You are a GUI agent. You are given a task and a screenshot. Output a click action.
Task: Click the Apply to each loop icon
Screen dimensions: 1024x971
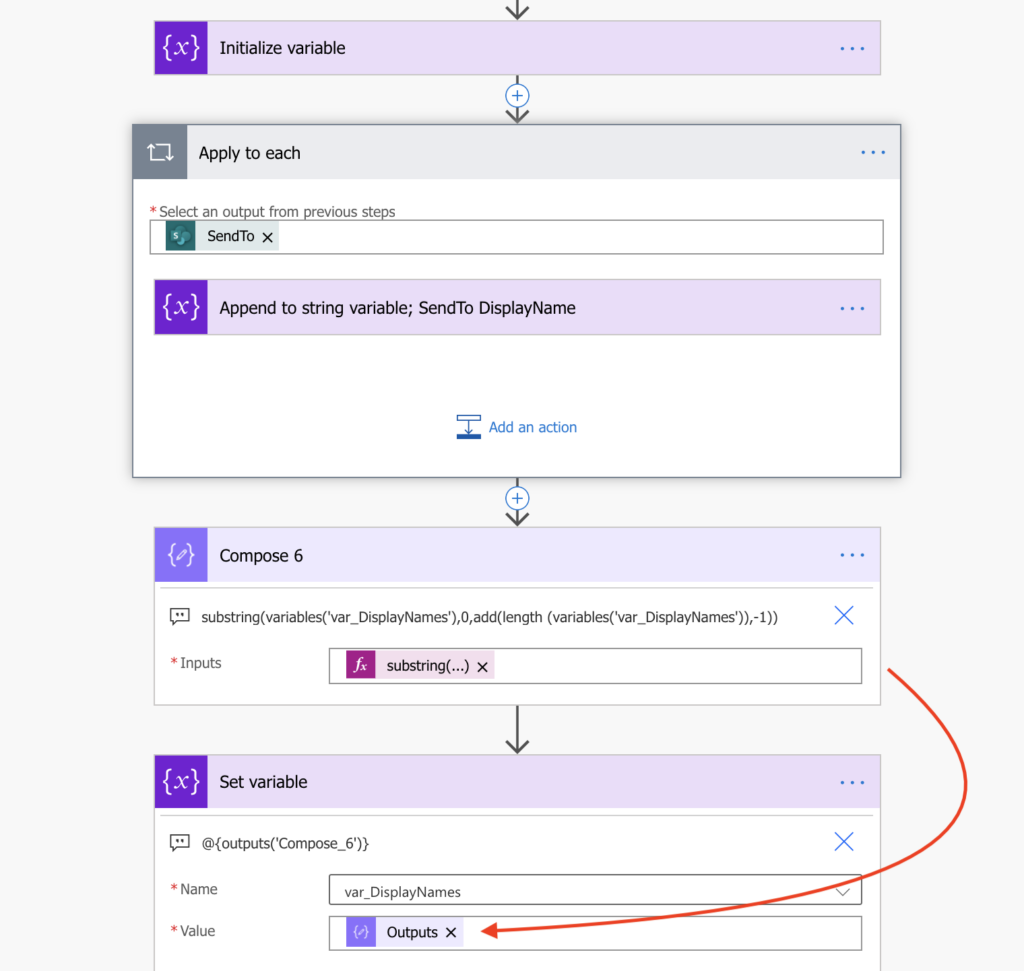pyautogui.click(x=160, y=152)
